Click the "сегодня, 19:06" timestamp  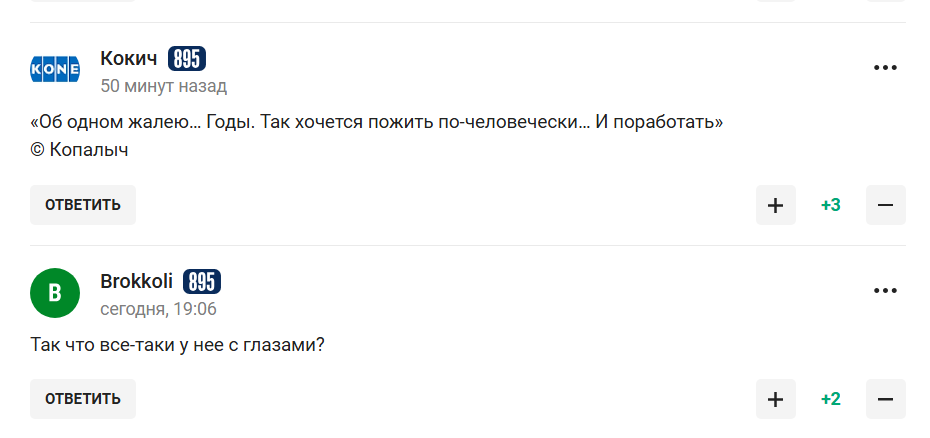(x=158, y=309)
